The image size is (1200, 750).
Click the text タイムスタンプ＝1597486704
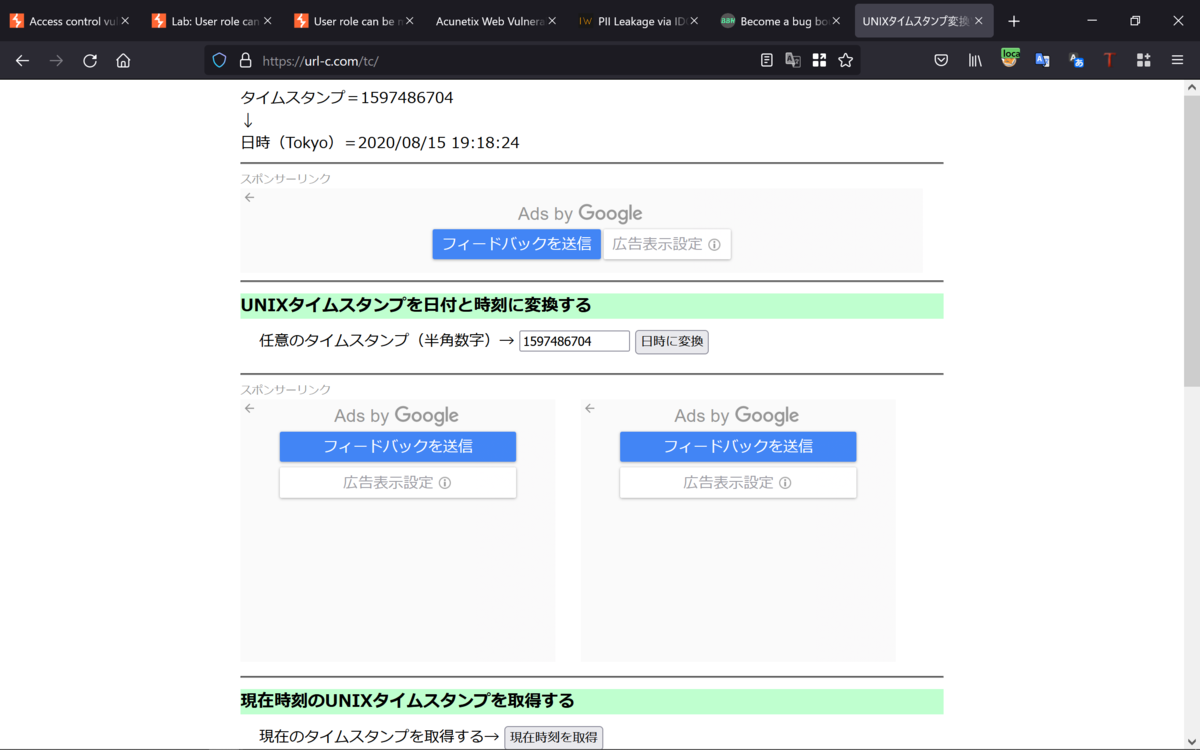coord(347,98)
